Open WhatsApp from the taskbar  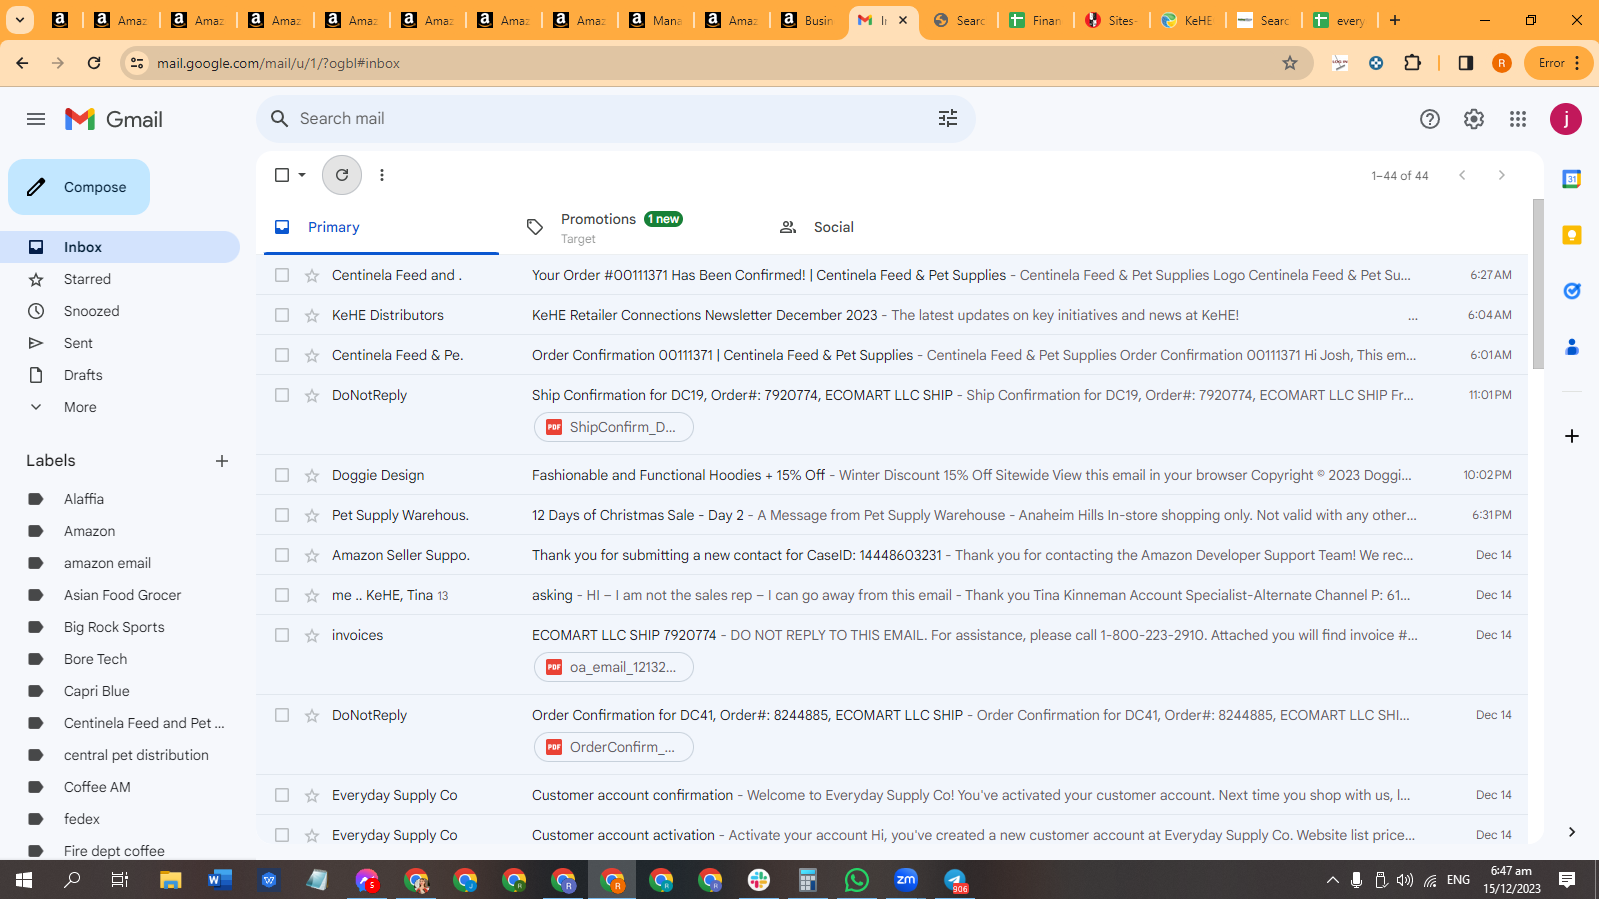pyautogui.click(x=857, y=880)
